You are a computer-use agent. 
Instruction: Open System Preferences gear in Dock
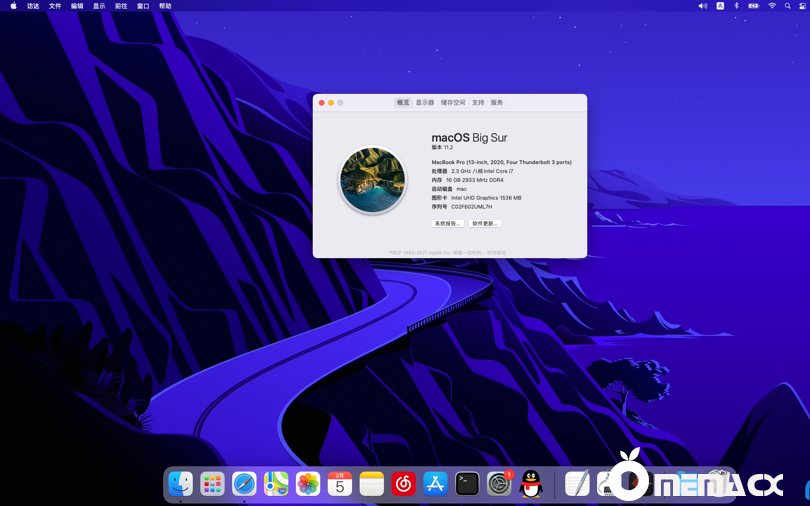[499, 484]
